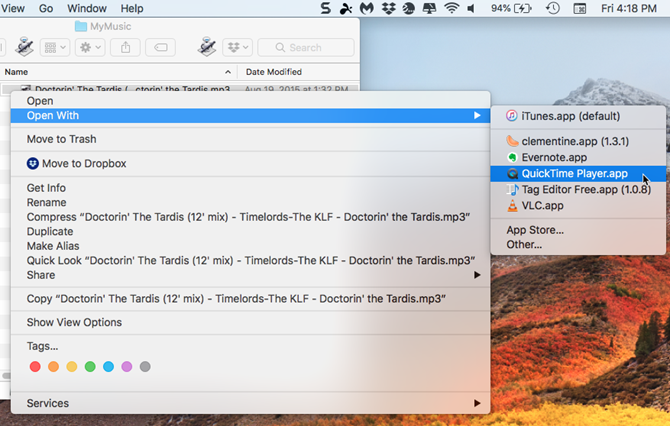Copy the Doctorin' The Tardis mp3
The width and height of the screenshot is (670, 426).
[x=250, y=298]
